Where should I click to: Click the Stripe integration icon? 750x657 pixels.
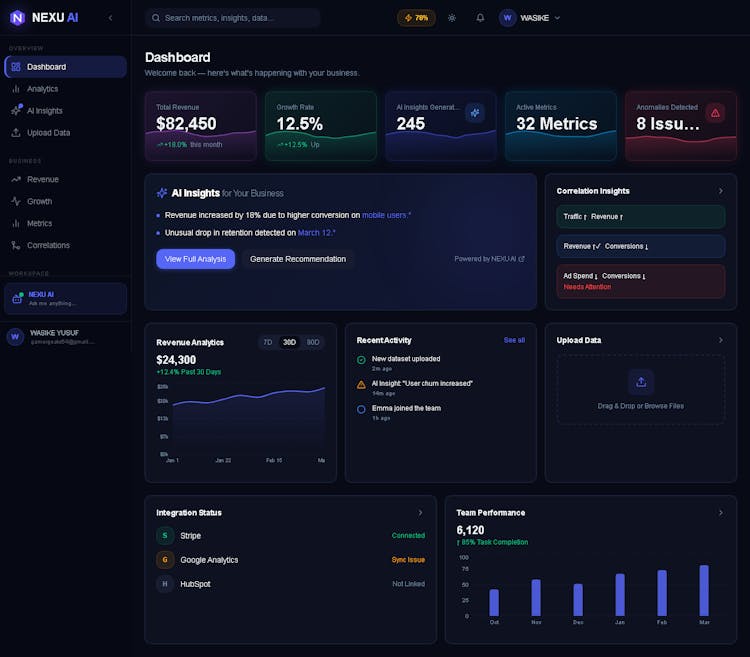tap(165, 536)
